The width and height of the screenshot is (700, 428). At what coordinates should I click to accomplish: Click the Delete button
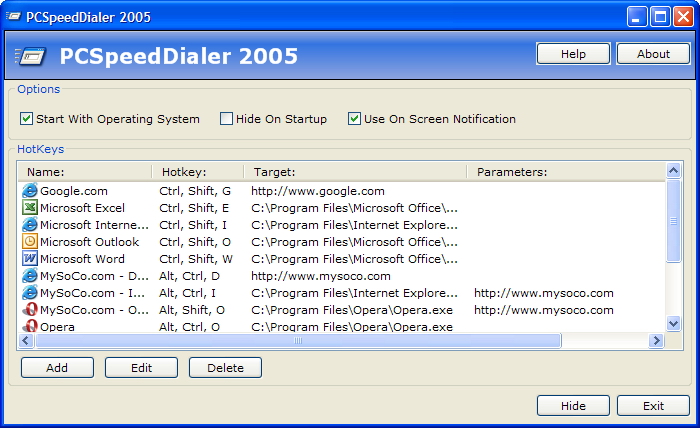[225, 368]
